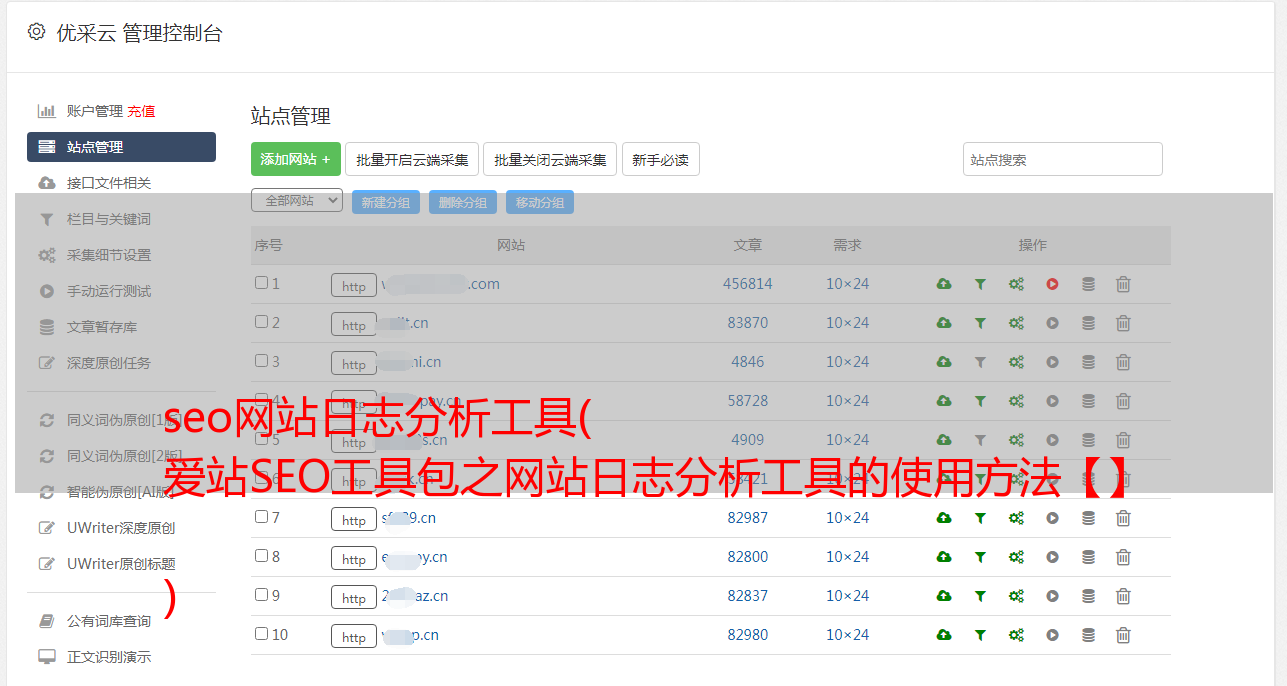Open the 全部网站 group dropdown
Screen dimensions: 1287x686
[x=297, y=201]
